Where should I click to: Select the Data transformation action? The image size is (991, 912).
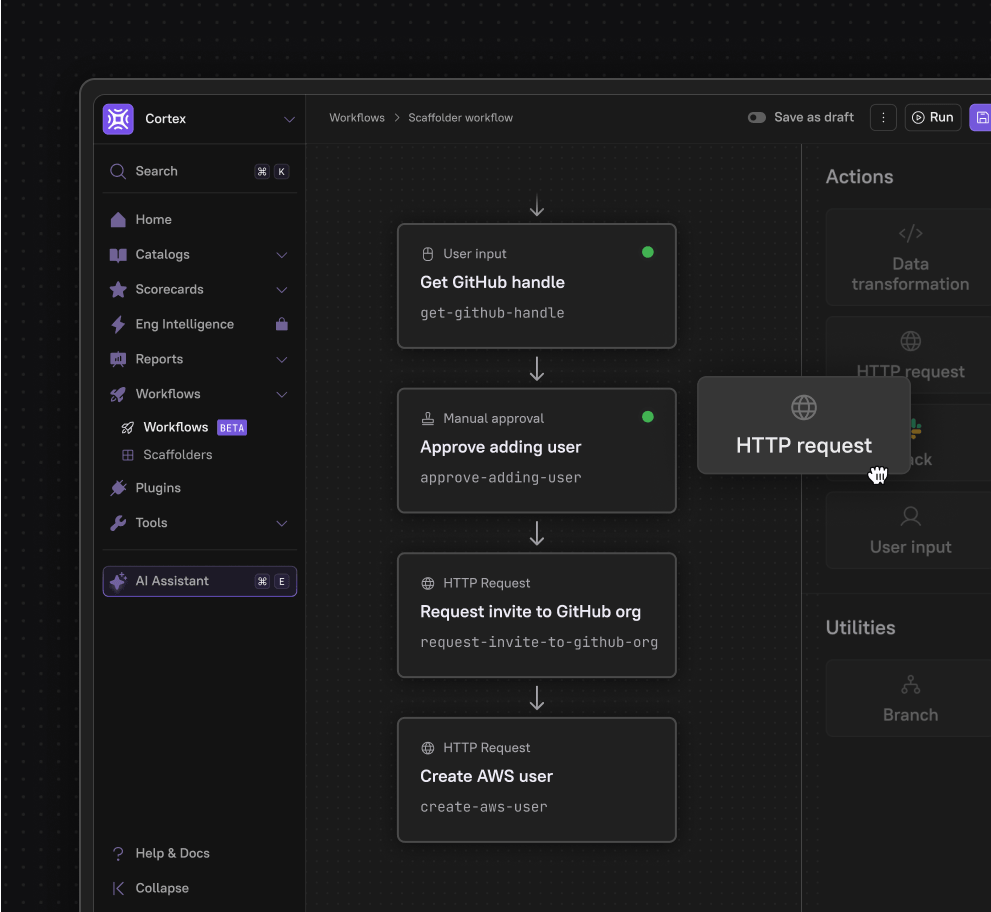(x=910, y=258)
